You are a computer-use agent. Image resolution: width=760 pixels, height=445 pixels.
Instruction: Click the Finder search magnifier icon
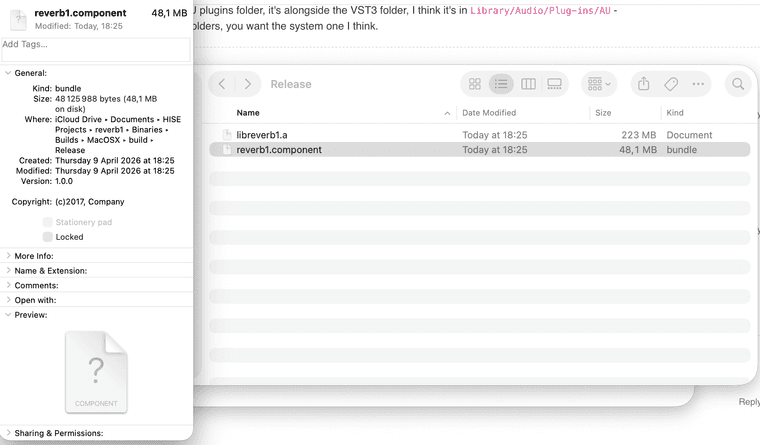[x=738, y=84]
